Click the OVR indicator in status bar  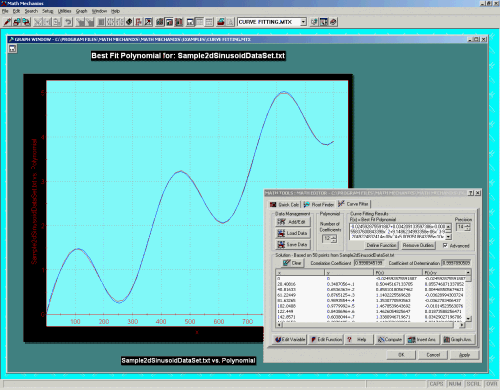pyautogui.click(x=492, y=384)
